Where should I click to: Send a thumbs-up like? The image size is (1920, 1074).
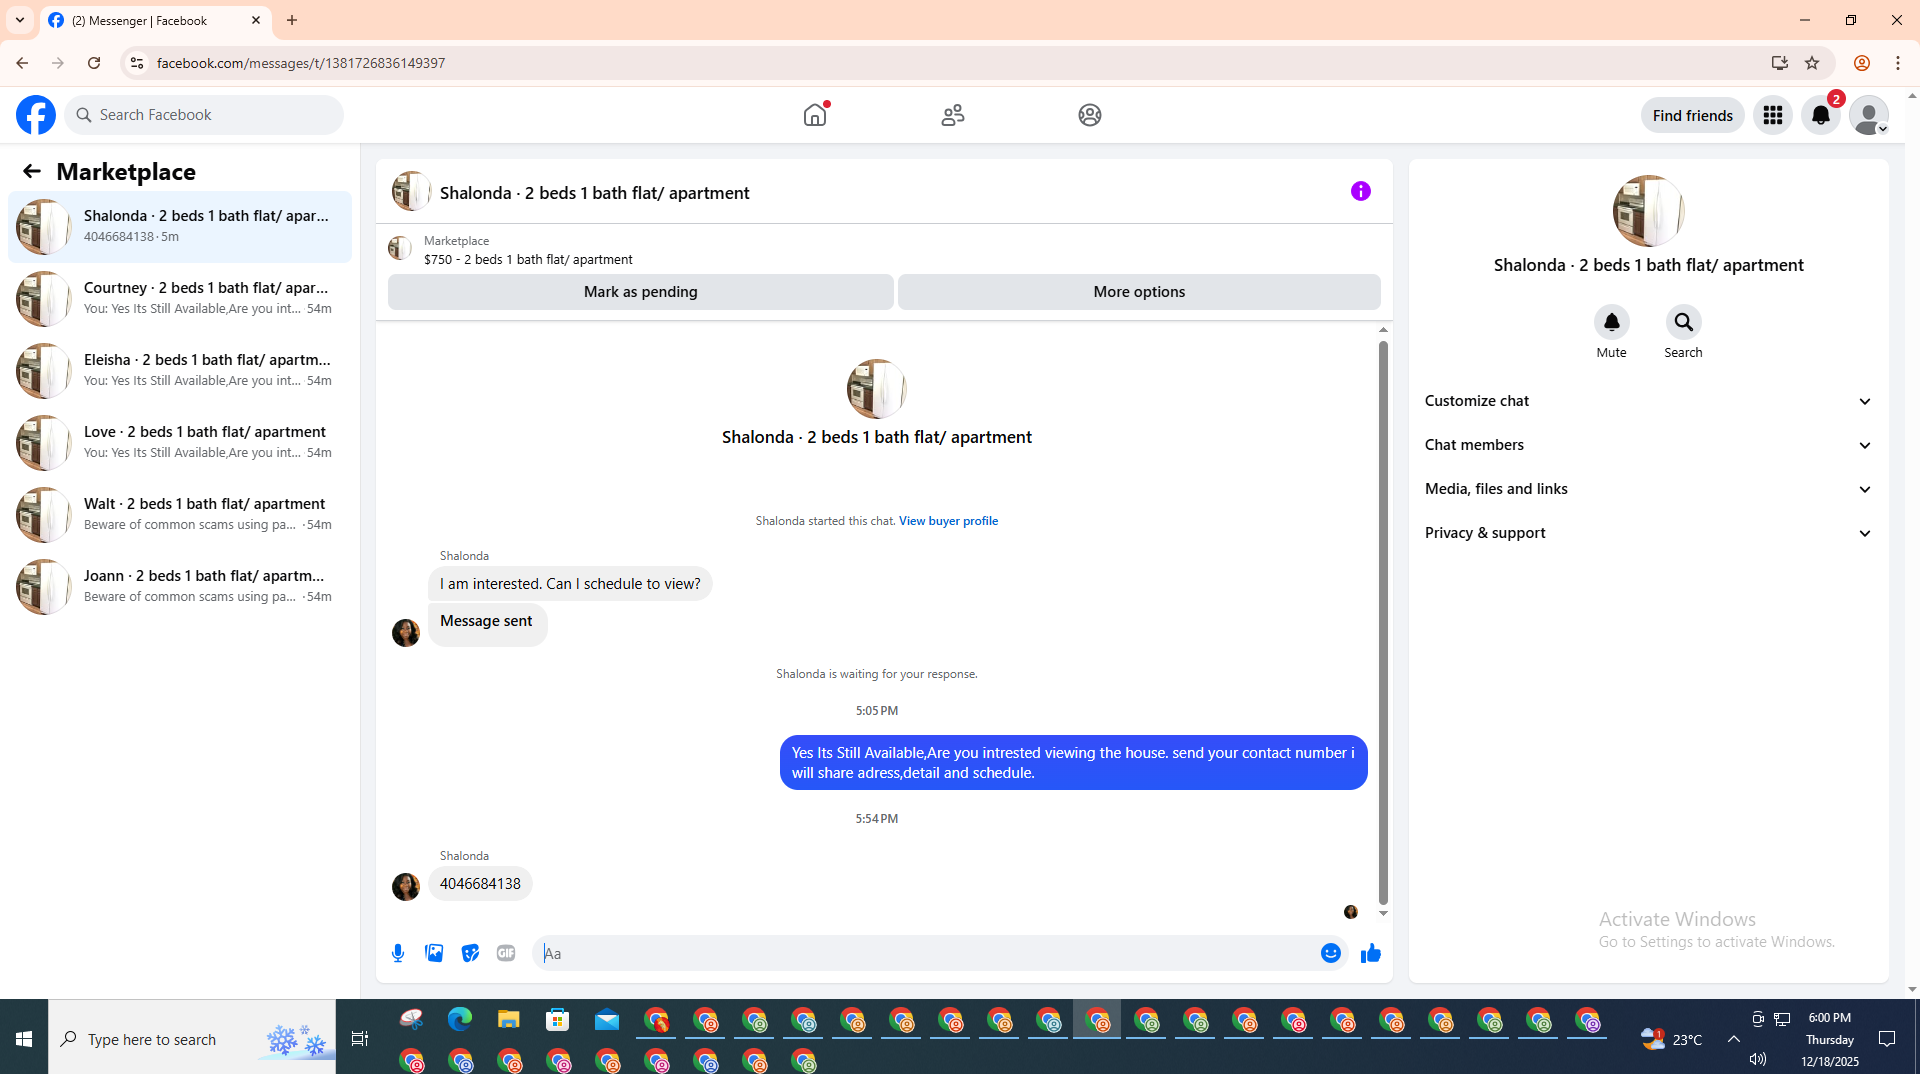pos(1370,953)
